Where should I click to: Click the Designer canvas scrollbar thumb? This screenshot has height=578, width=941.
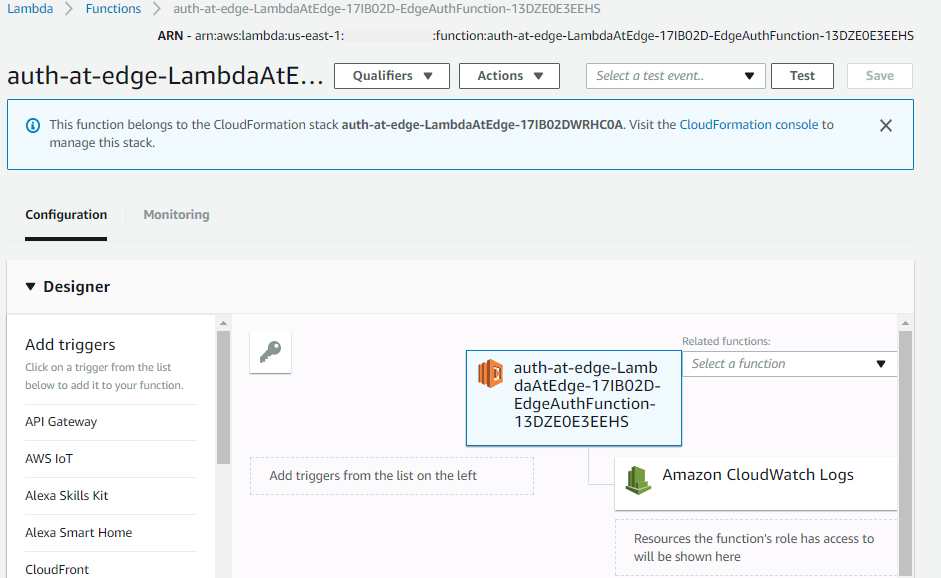905,453
